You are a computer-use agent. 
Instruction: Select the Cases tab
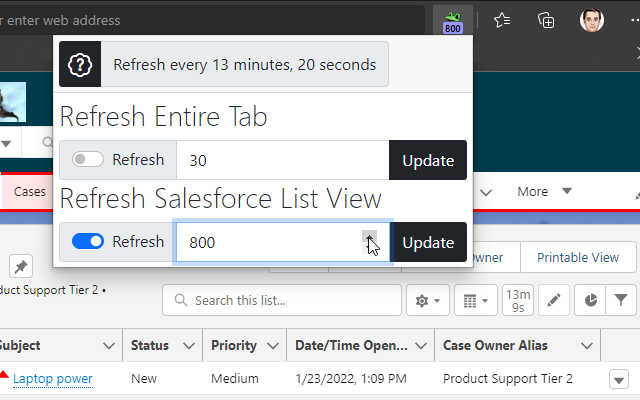(x=29, y=191)
